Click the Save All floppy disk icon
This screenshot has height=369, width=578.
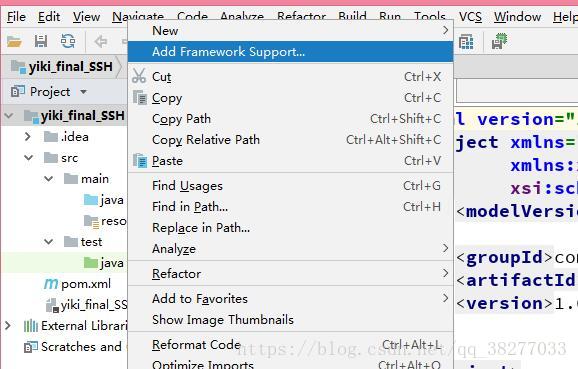pos(41,41)
